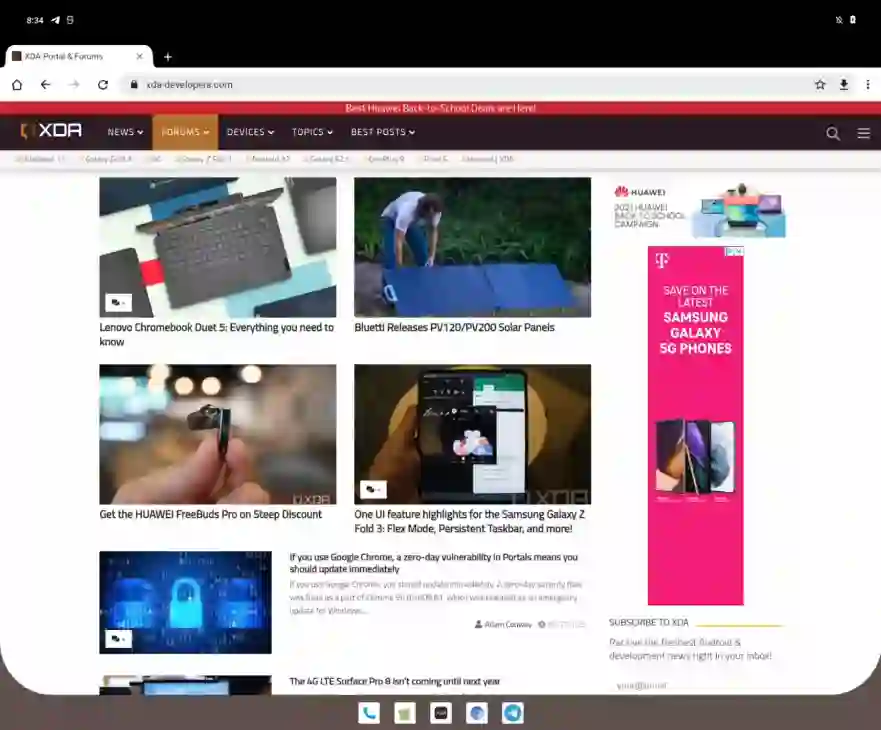Click the download icon in the toolbar
Screen dimensions: 881x730
[844, 85]
